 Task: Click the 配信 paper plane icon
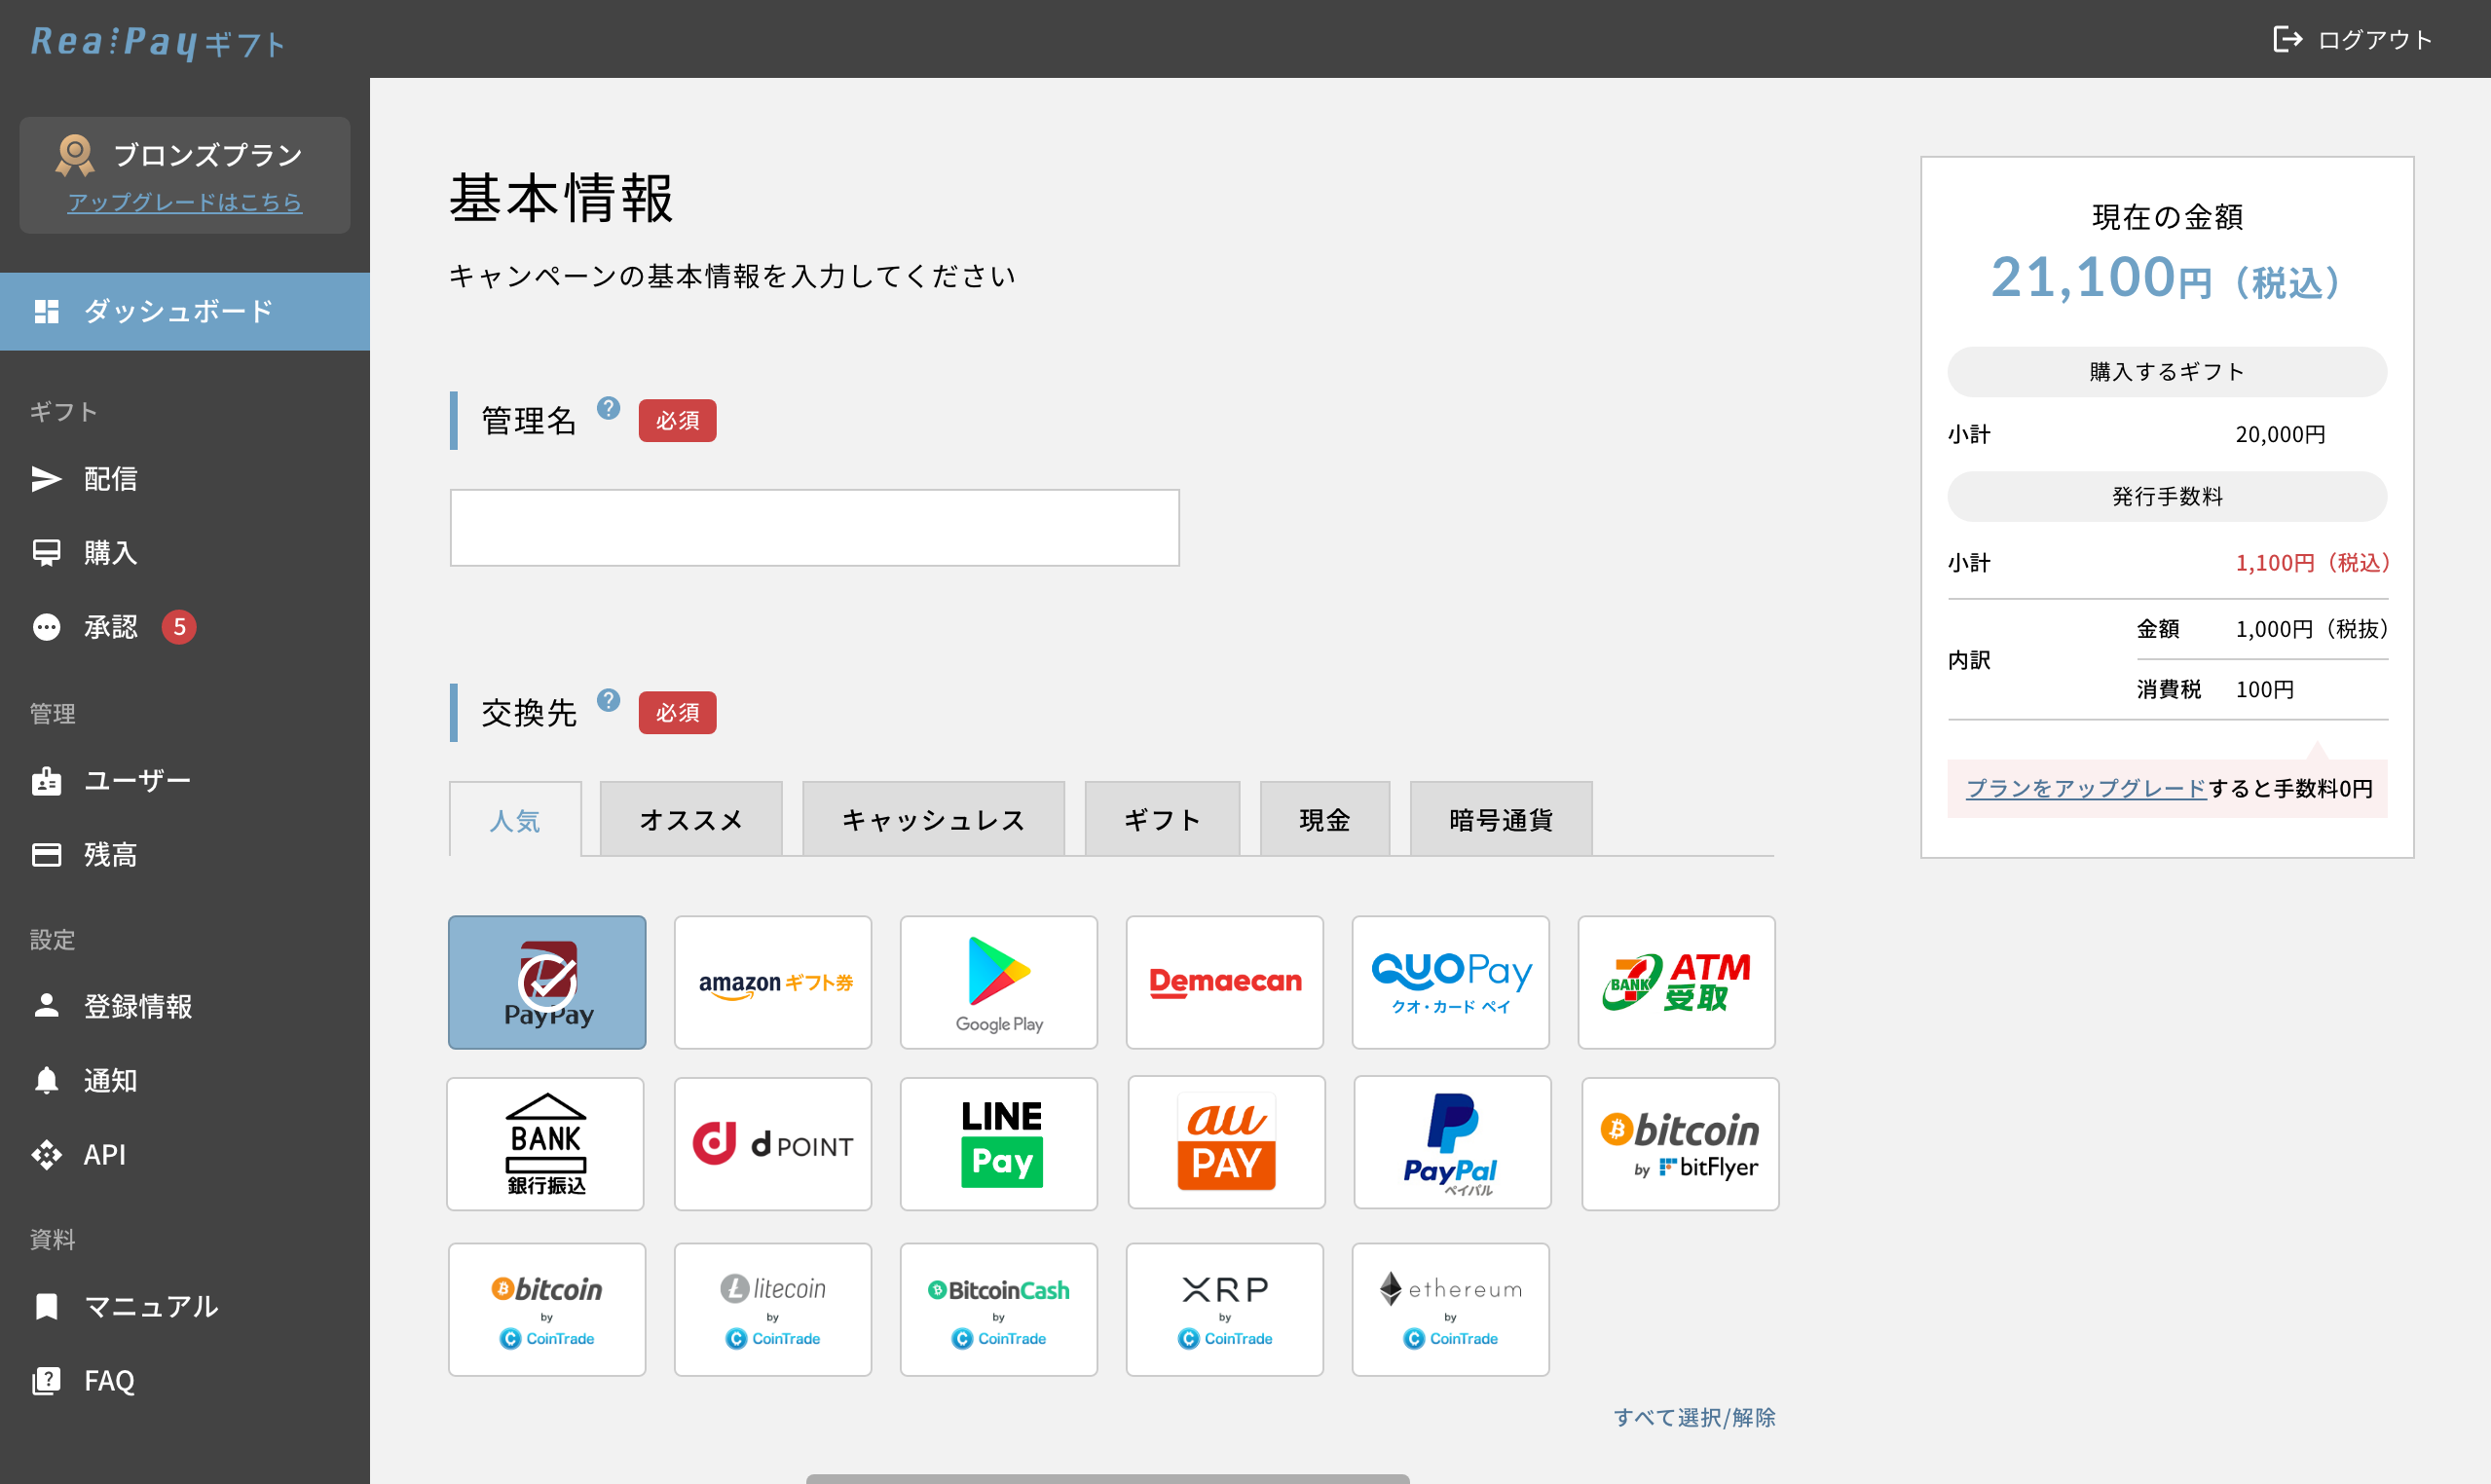pos(47,479)
